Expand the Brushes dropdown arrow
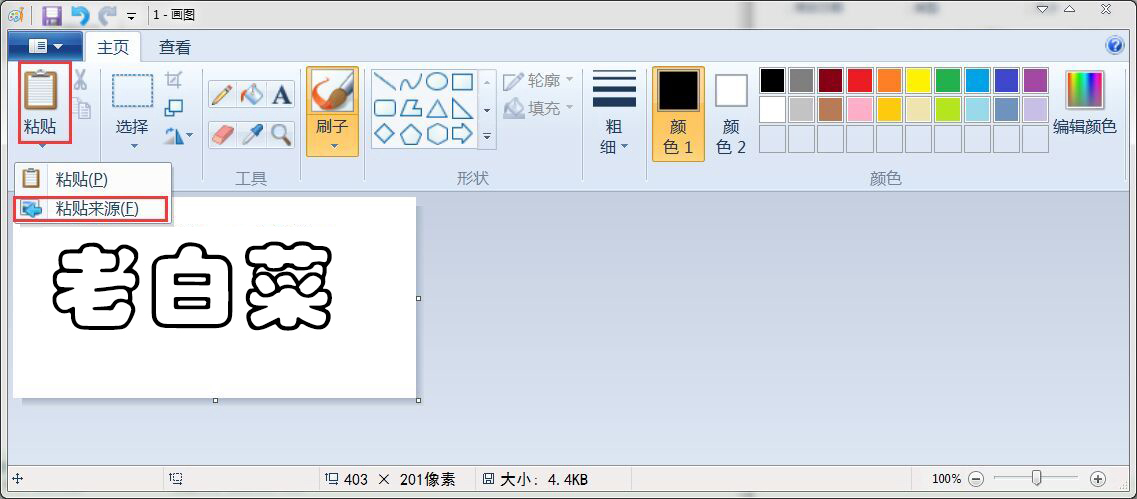This screenshot has height=499, width=1137. [x=334, y=147]
